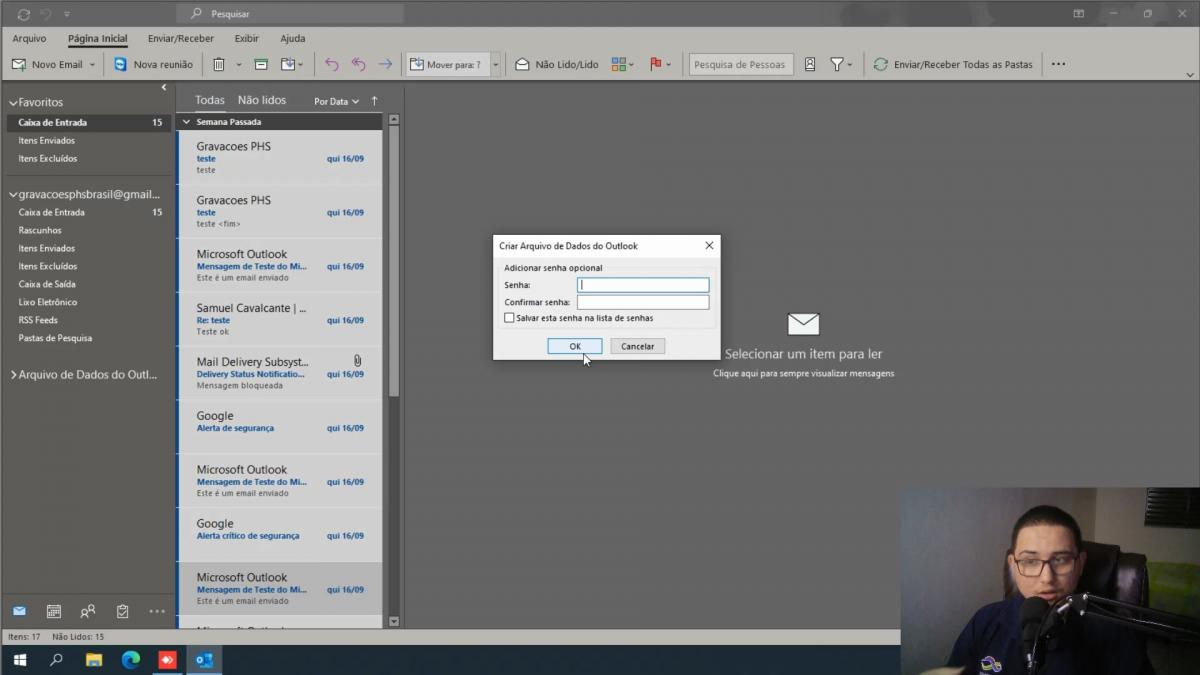
Task: Open the Calendar icon in navigation bar
Action: (x=54, y=611)
